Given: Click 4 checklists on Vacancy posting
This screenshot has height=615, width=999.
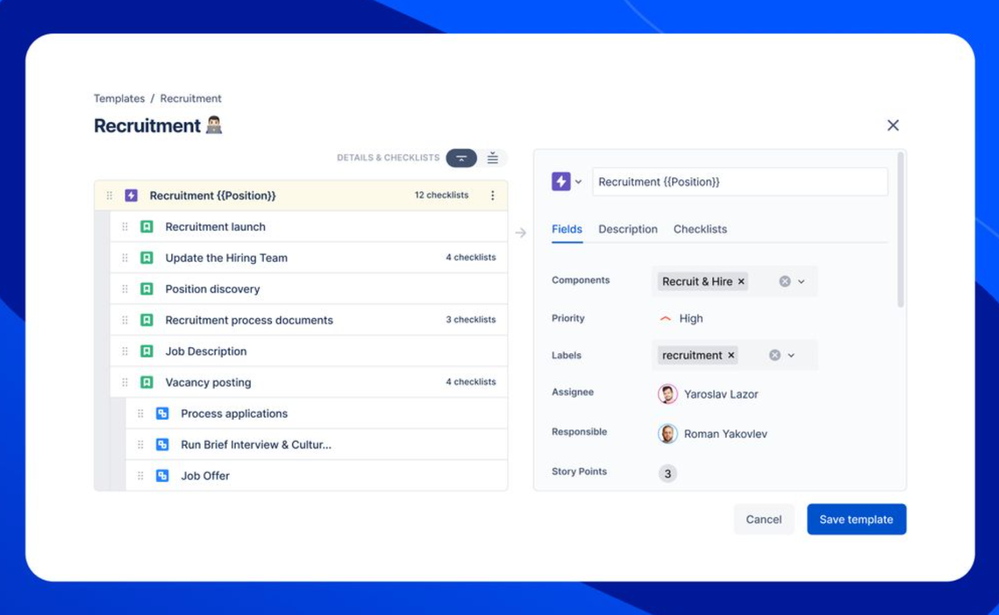Looking at the screenshot, I should click(x=471, y=382).
